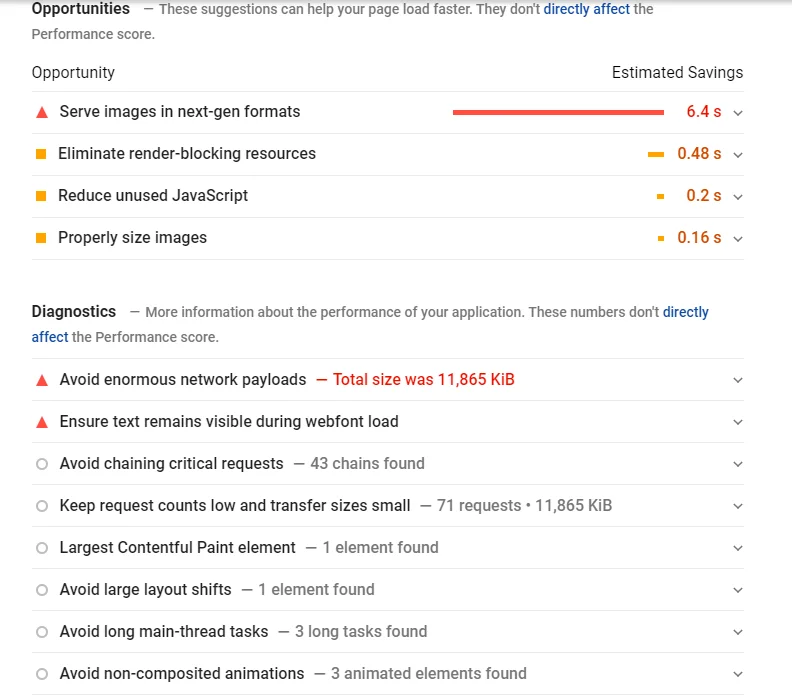The width and height of the screenshot is (792, 696).
Task: Click gray circle icon beside chaining critical requests
Action: (42, 464)
